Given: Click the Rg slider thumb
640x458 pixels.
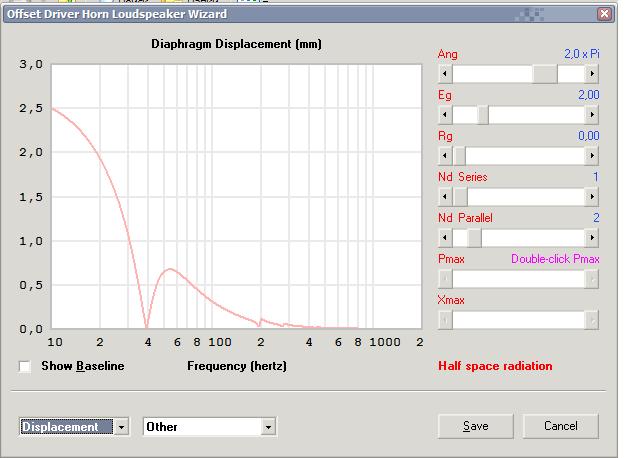Looking at the screenshot, I should [460, 156].
